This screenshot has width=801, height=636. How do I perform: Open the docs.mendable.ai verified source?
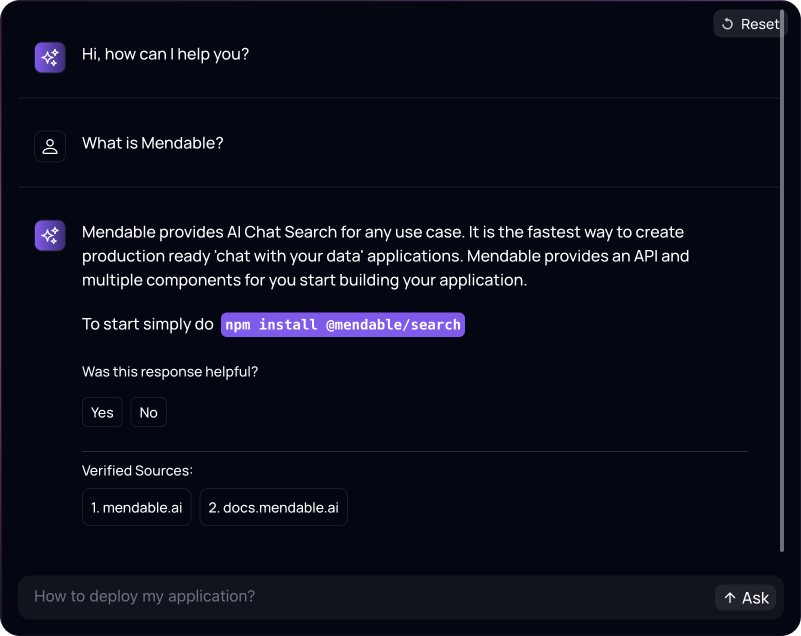(x=273, y=507)
